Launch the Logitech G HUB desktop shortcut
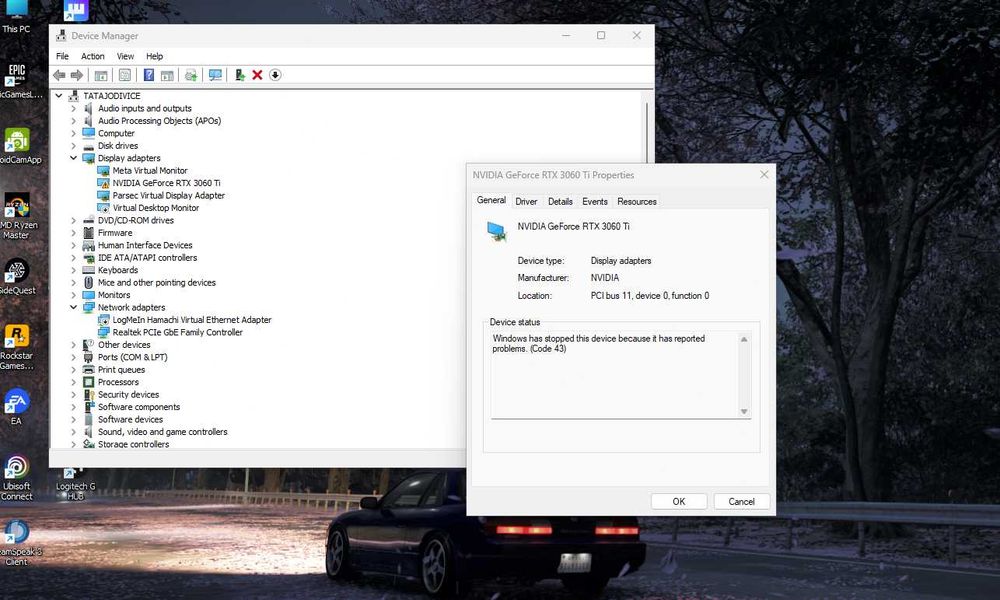 (75, 483)
